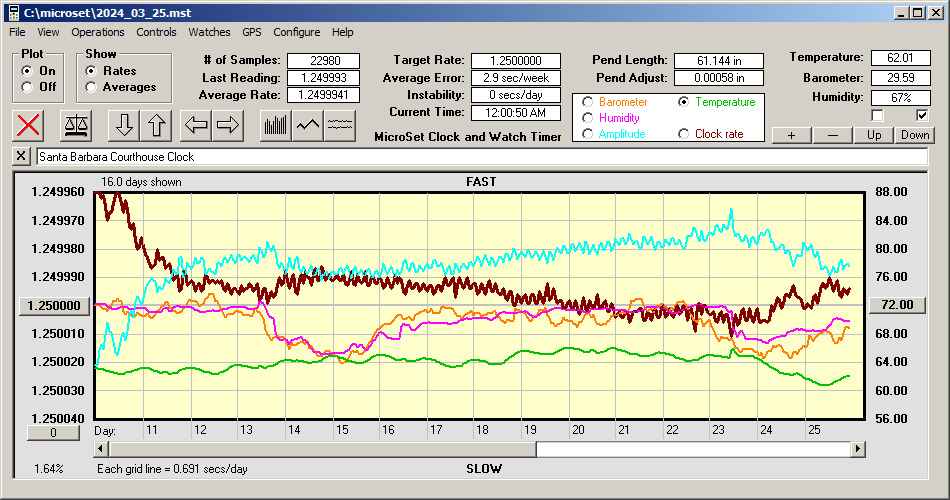Click the left arrow toolbar button
Image resolution: width=950 pixels, height=500 pixels.
pos(196,125)
